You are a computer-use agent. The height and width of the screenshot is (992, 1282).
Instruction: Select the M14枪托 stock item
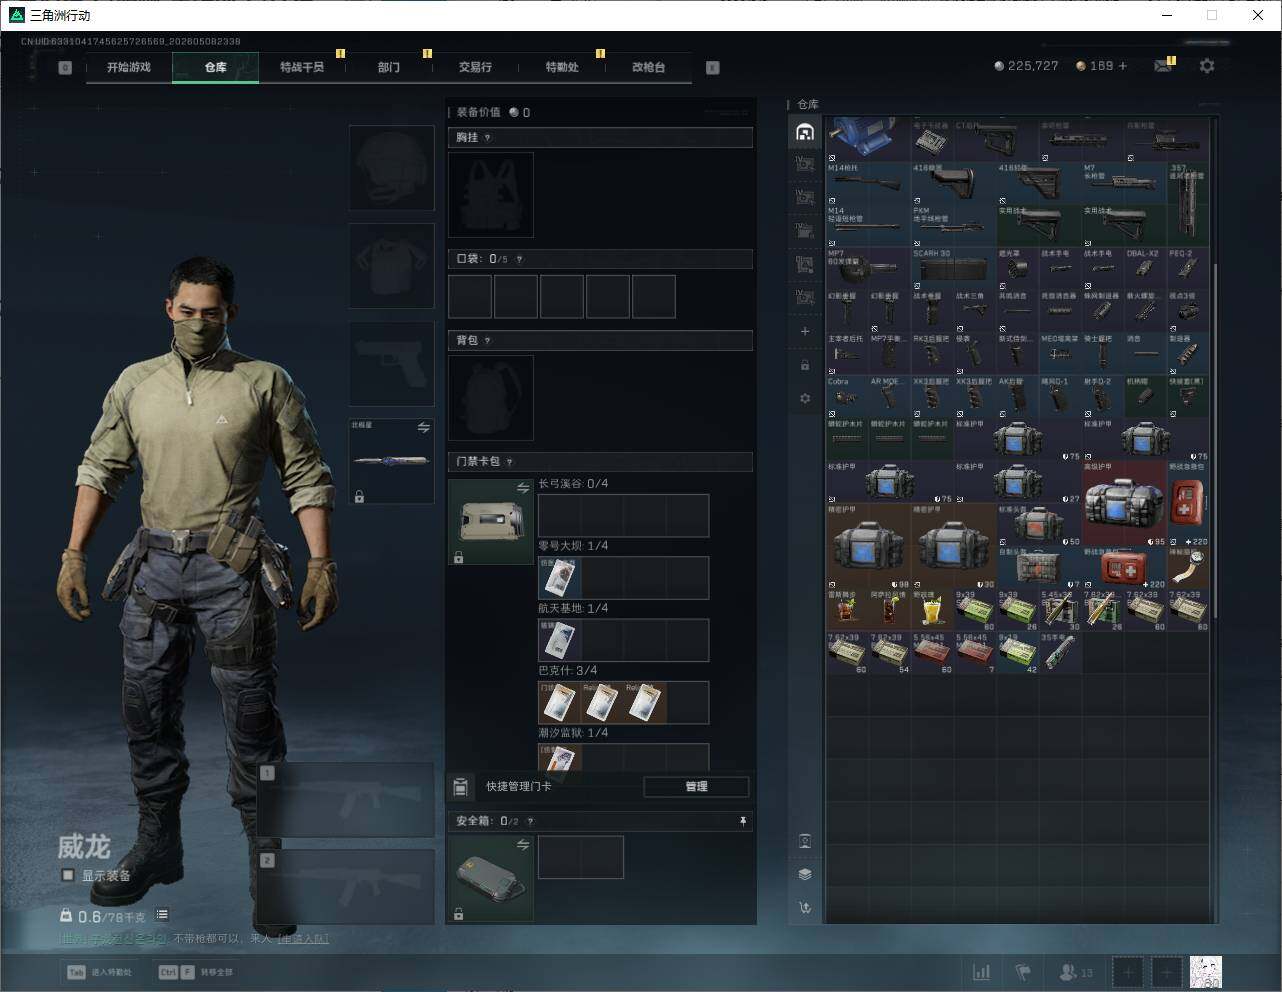pyautogui.click(x=869, y=183)
